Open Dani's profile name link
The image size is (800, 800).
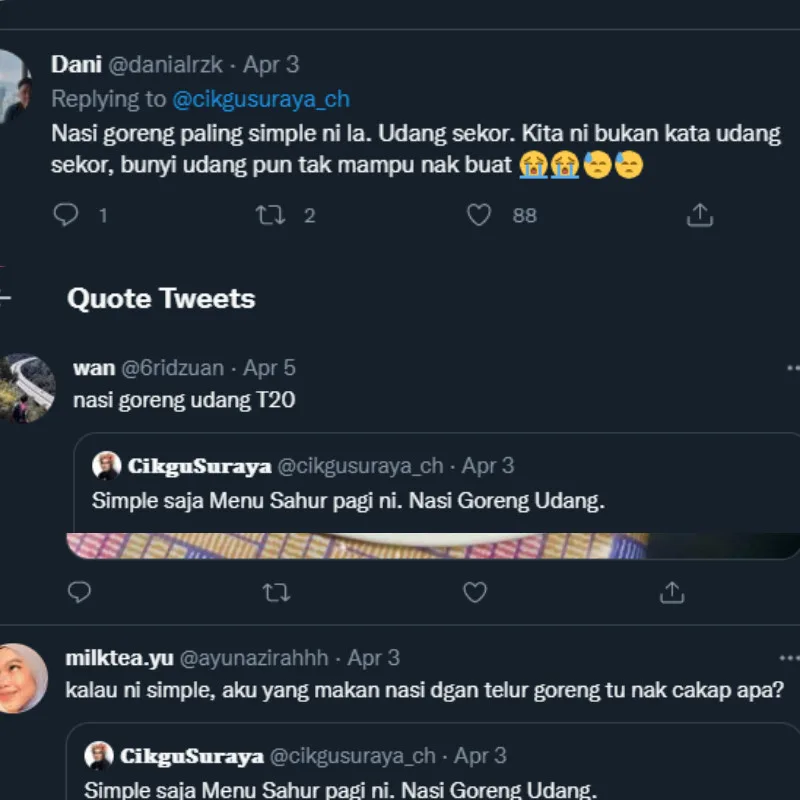pos(76,64)
